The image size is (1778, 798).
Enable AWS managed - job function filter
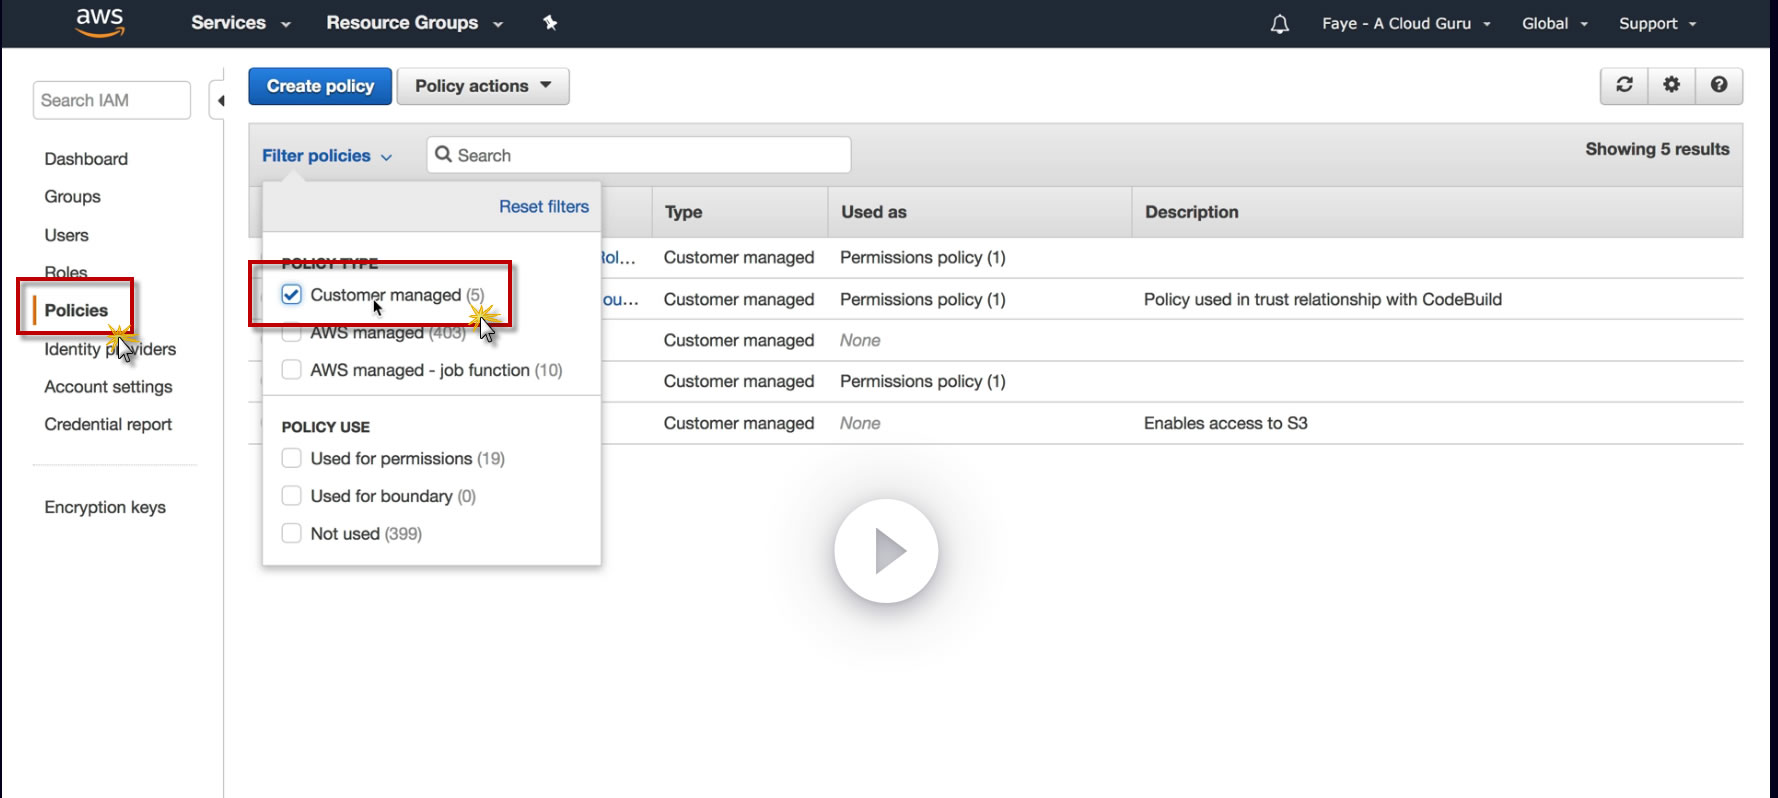pyautogui.click(x=292, y=370)
